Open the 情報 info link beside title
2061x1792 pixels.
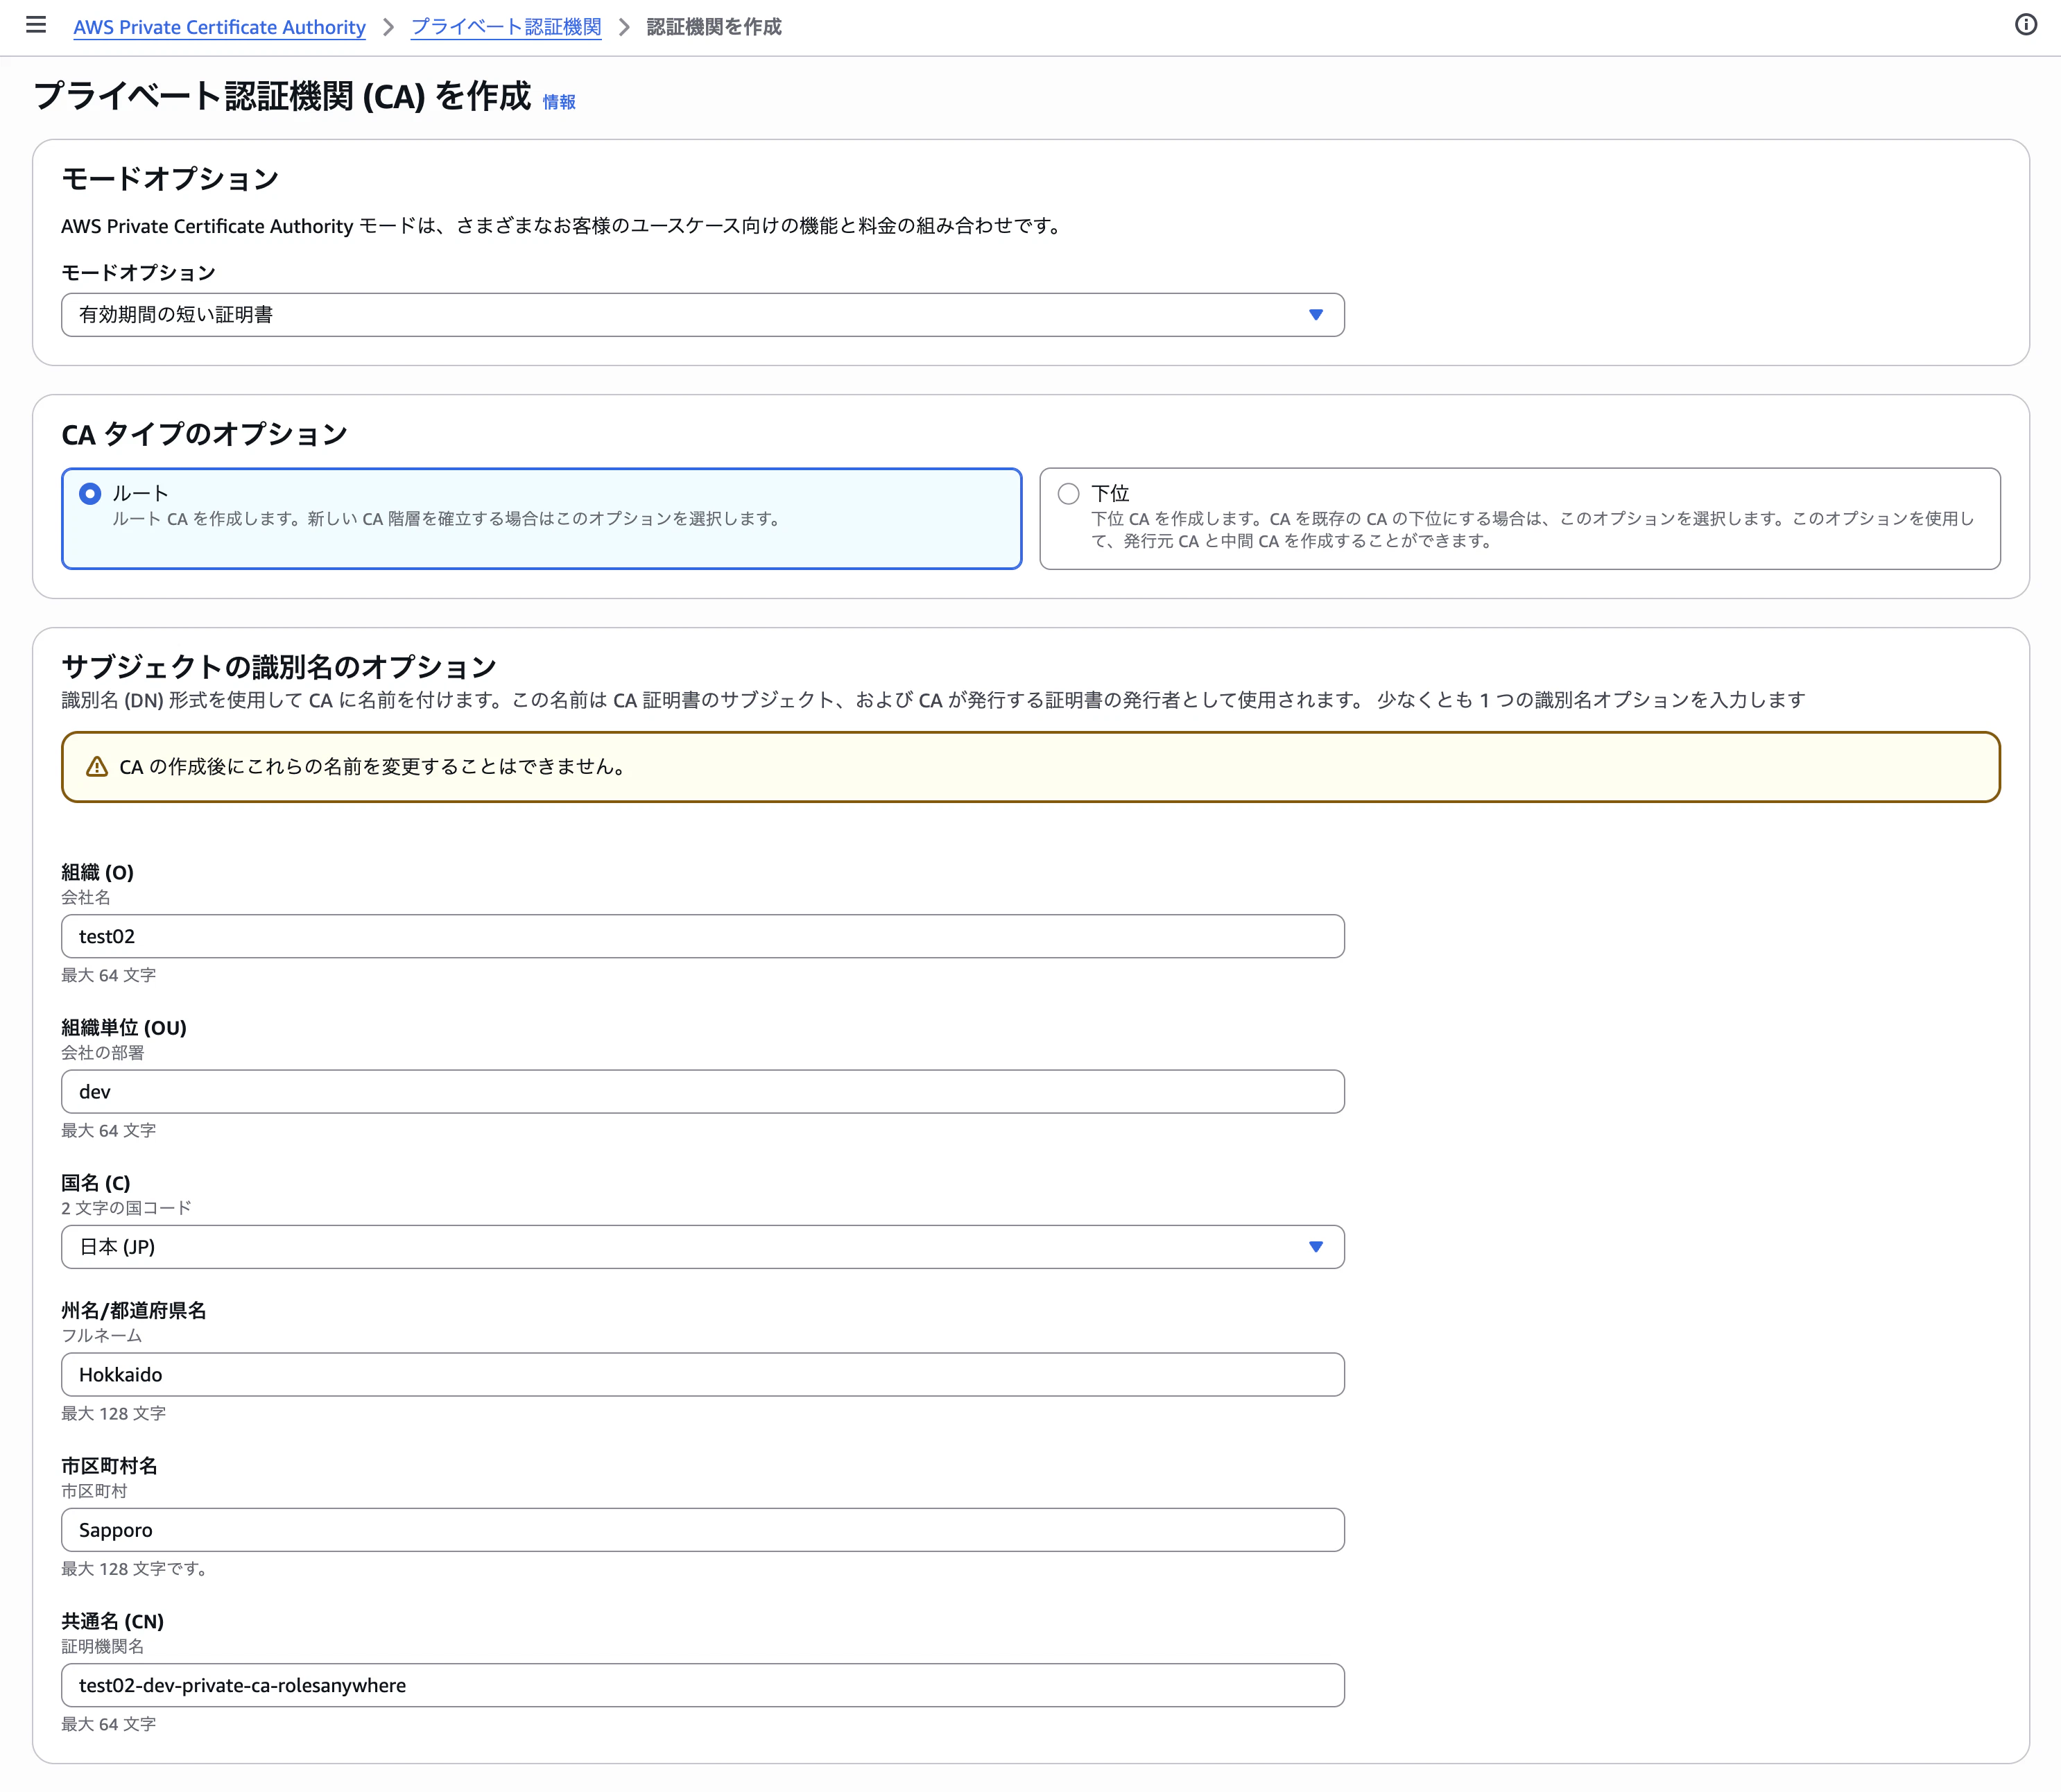[x=559, y=102]
